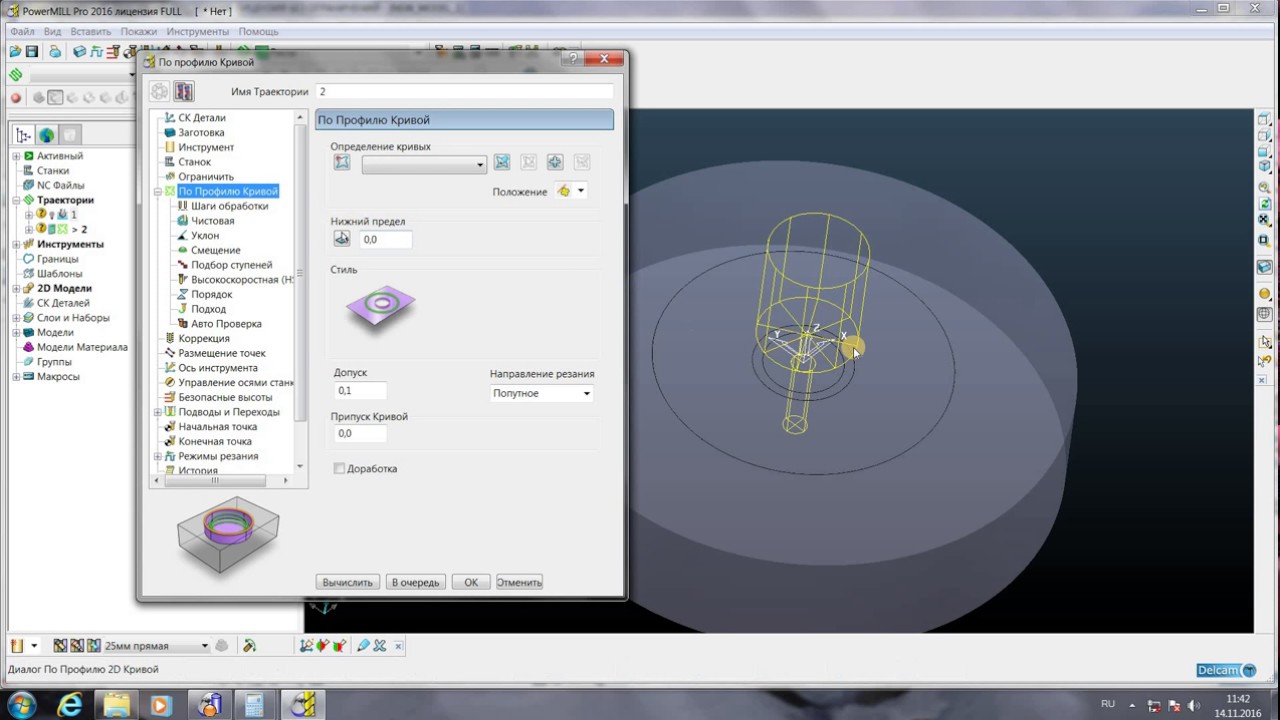Open Windows Media Player in taskbar
Screen dimensions: 1280x720
click(161, 705)
